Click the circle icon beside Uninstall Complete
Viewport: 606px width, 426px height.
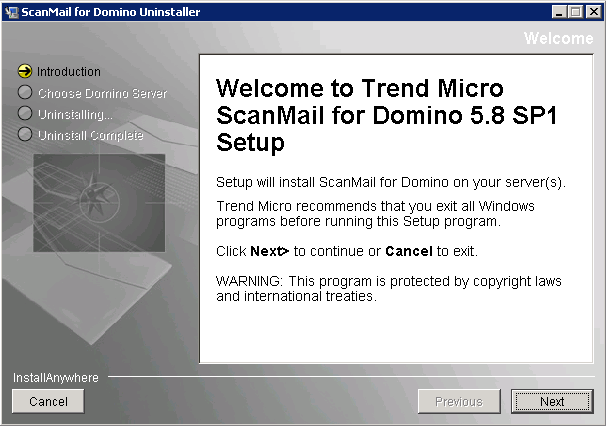click(25, 135)
